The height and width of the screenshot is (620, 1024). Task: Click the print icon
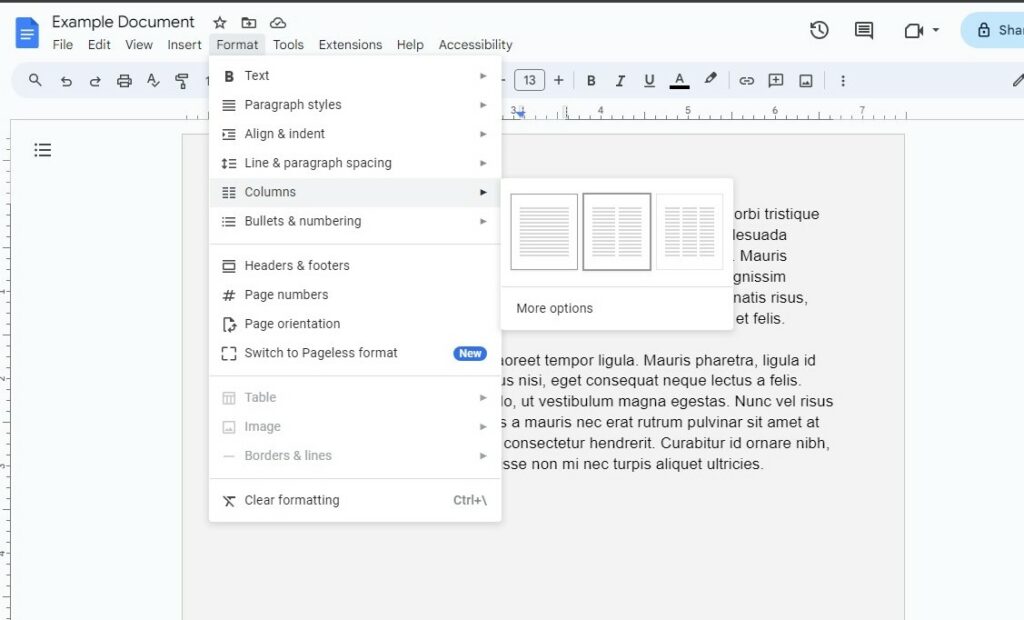click(x=124, y=80)
